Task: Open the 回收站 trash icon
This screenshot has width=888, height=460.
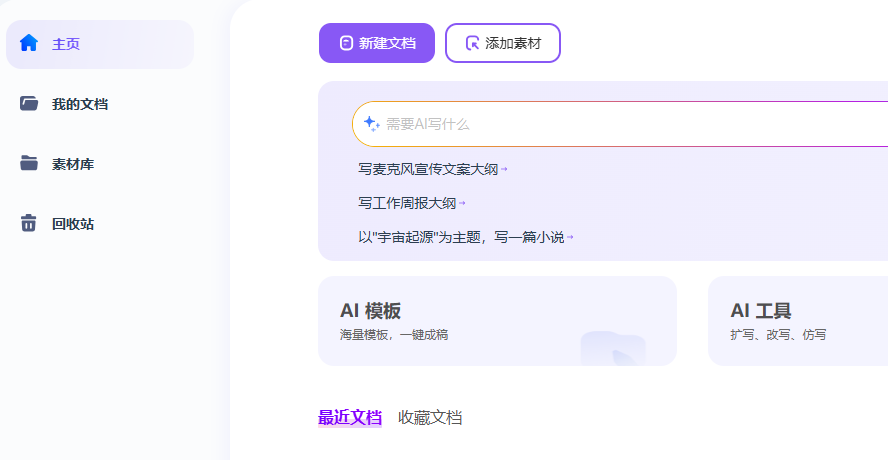Action: pyautogui.click(x=28, y=223)
